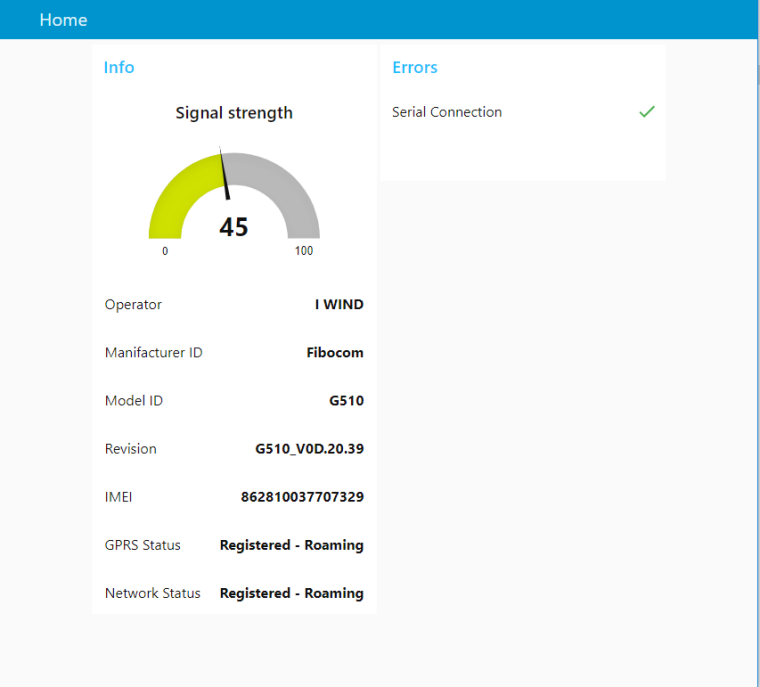This screenshot has height=687, width=760.
Task: Click the gauge minimum label 0
Action: tap(165, 251)
